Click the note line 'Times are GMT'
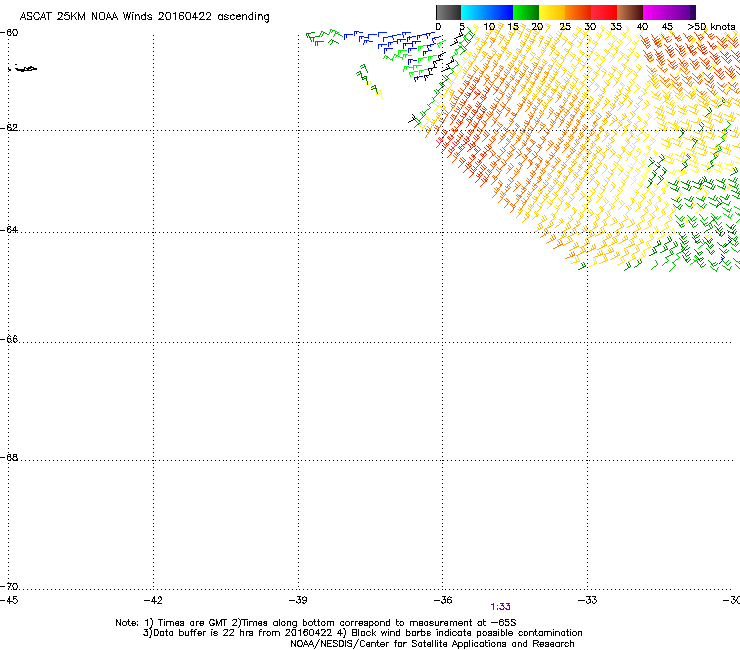 coord(193,623)
